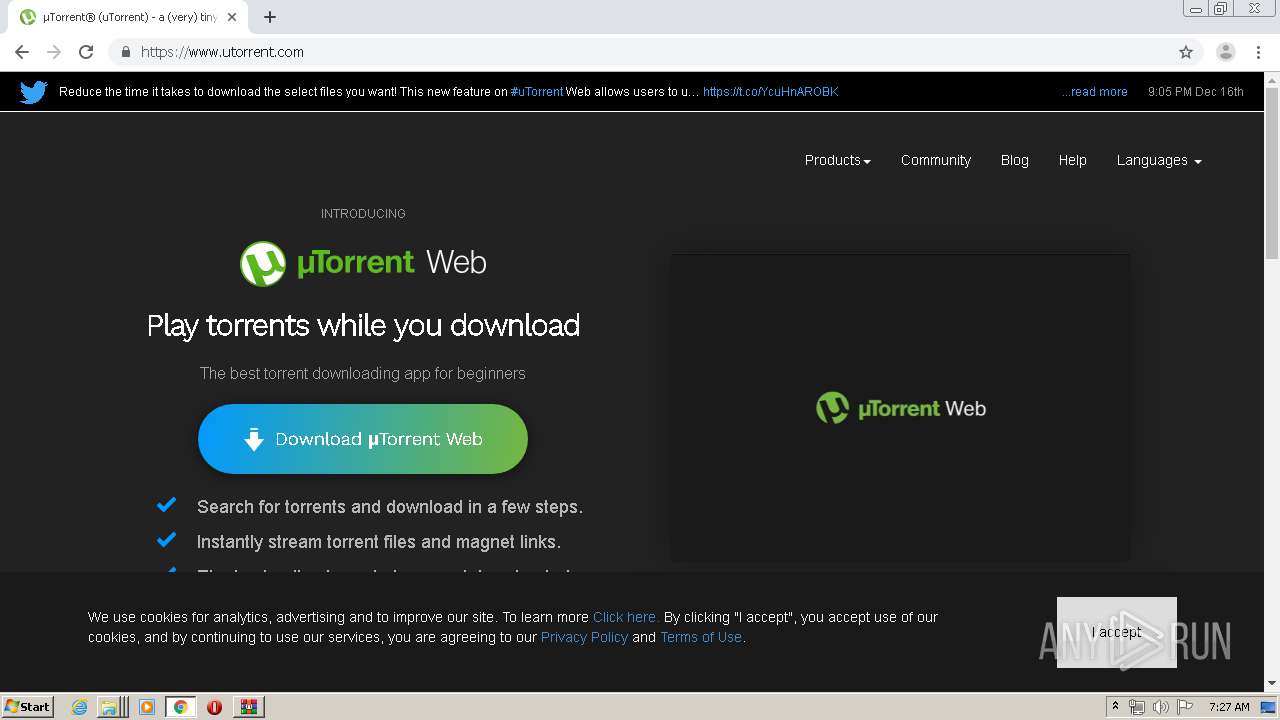Click the Instantly stream torrent files line

tap(378, 542)
